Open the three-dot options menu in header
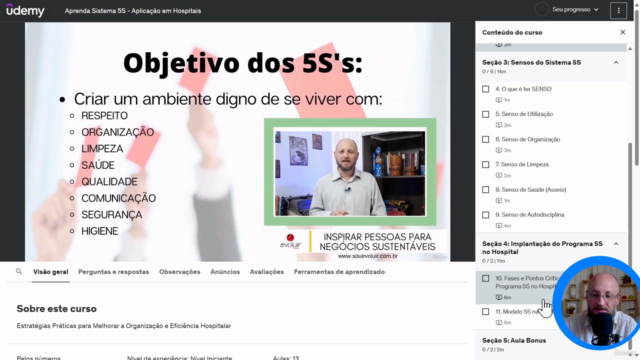Image resolution: width=640 pixels, height=360 pixels. pos(618,11)
